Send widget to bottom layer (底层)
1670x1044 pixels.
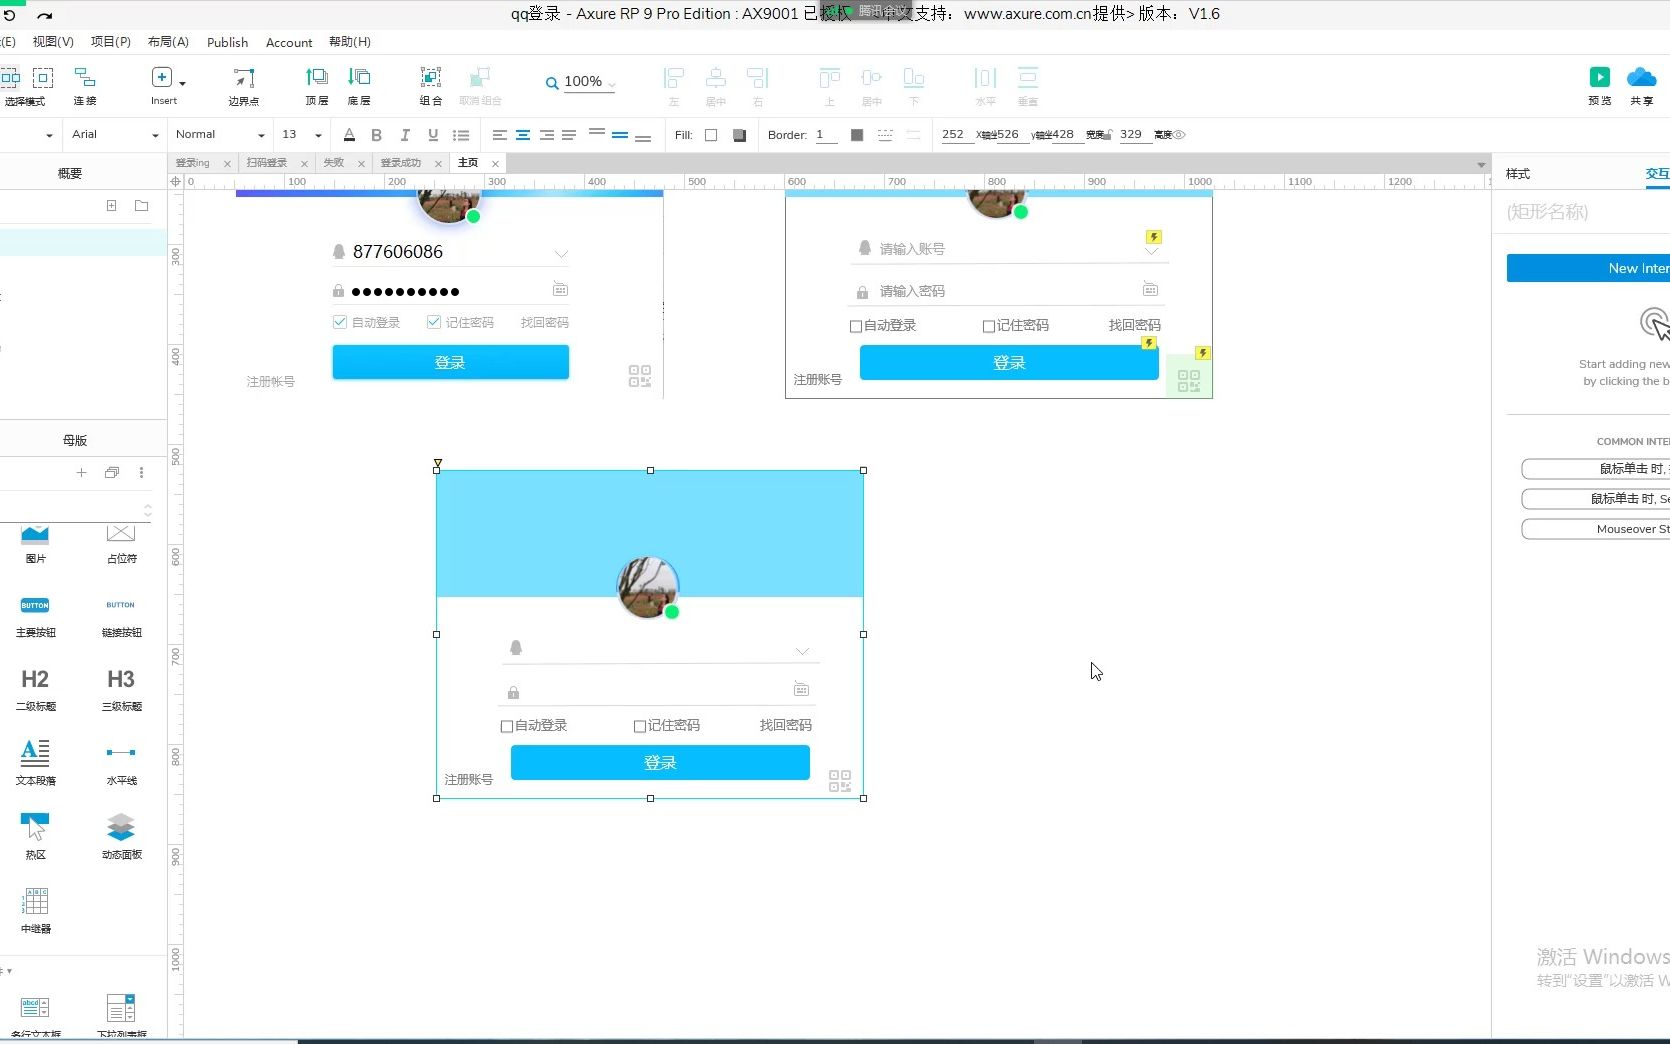click(359, 77)
